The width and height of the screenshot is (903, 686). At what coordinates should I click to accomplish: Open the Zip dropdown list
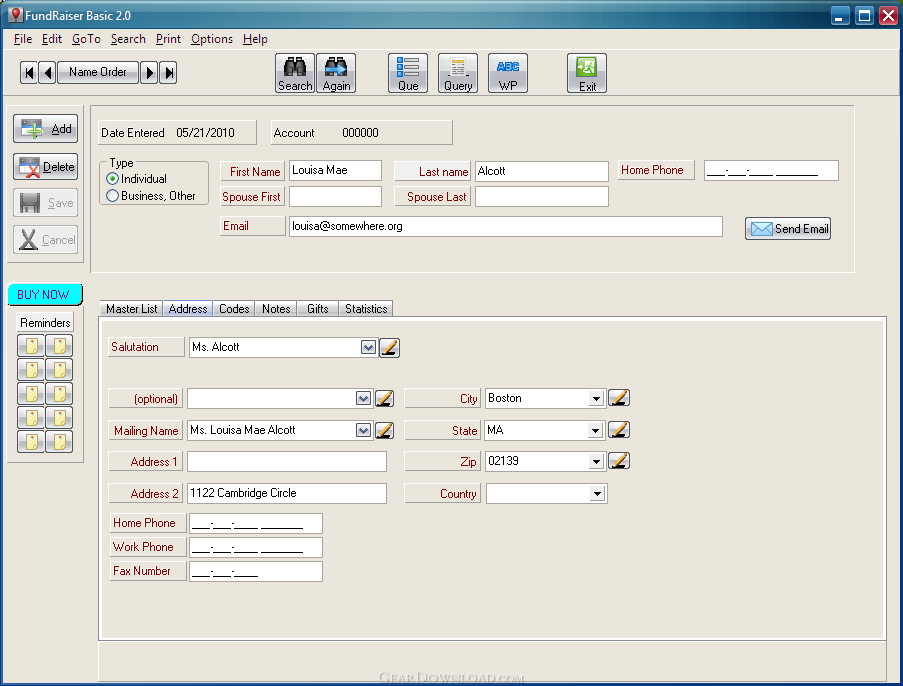[x=597, y=461]
